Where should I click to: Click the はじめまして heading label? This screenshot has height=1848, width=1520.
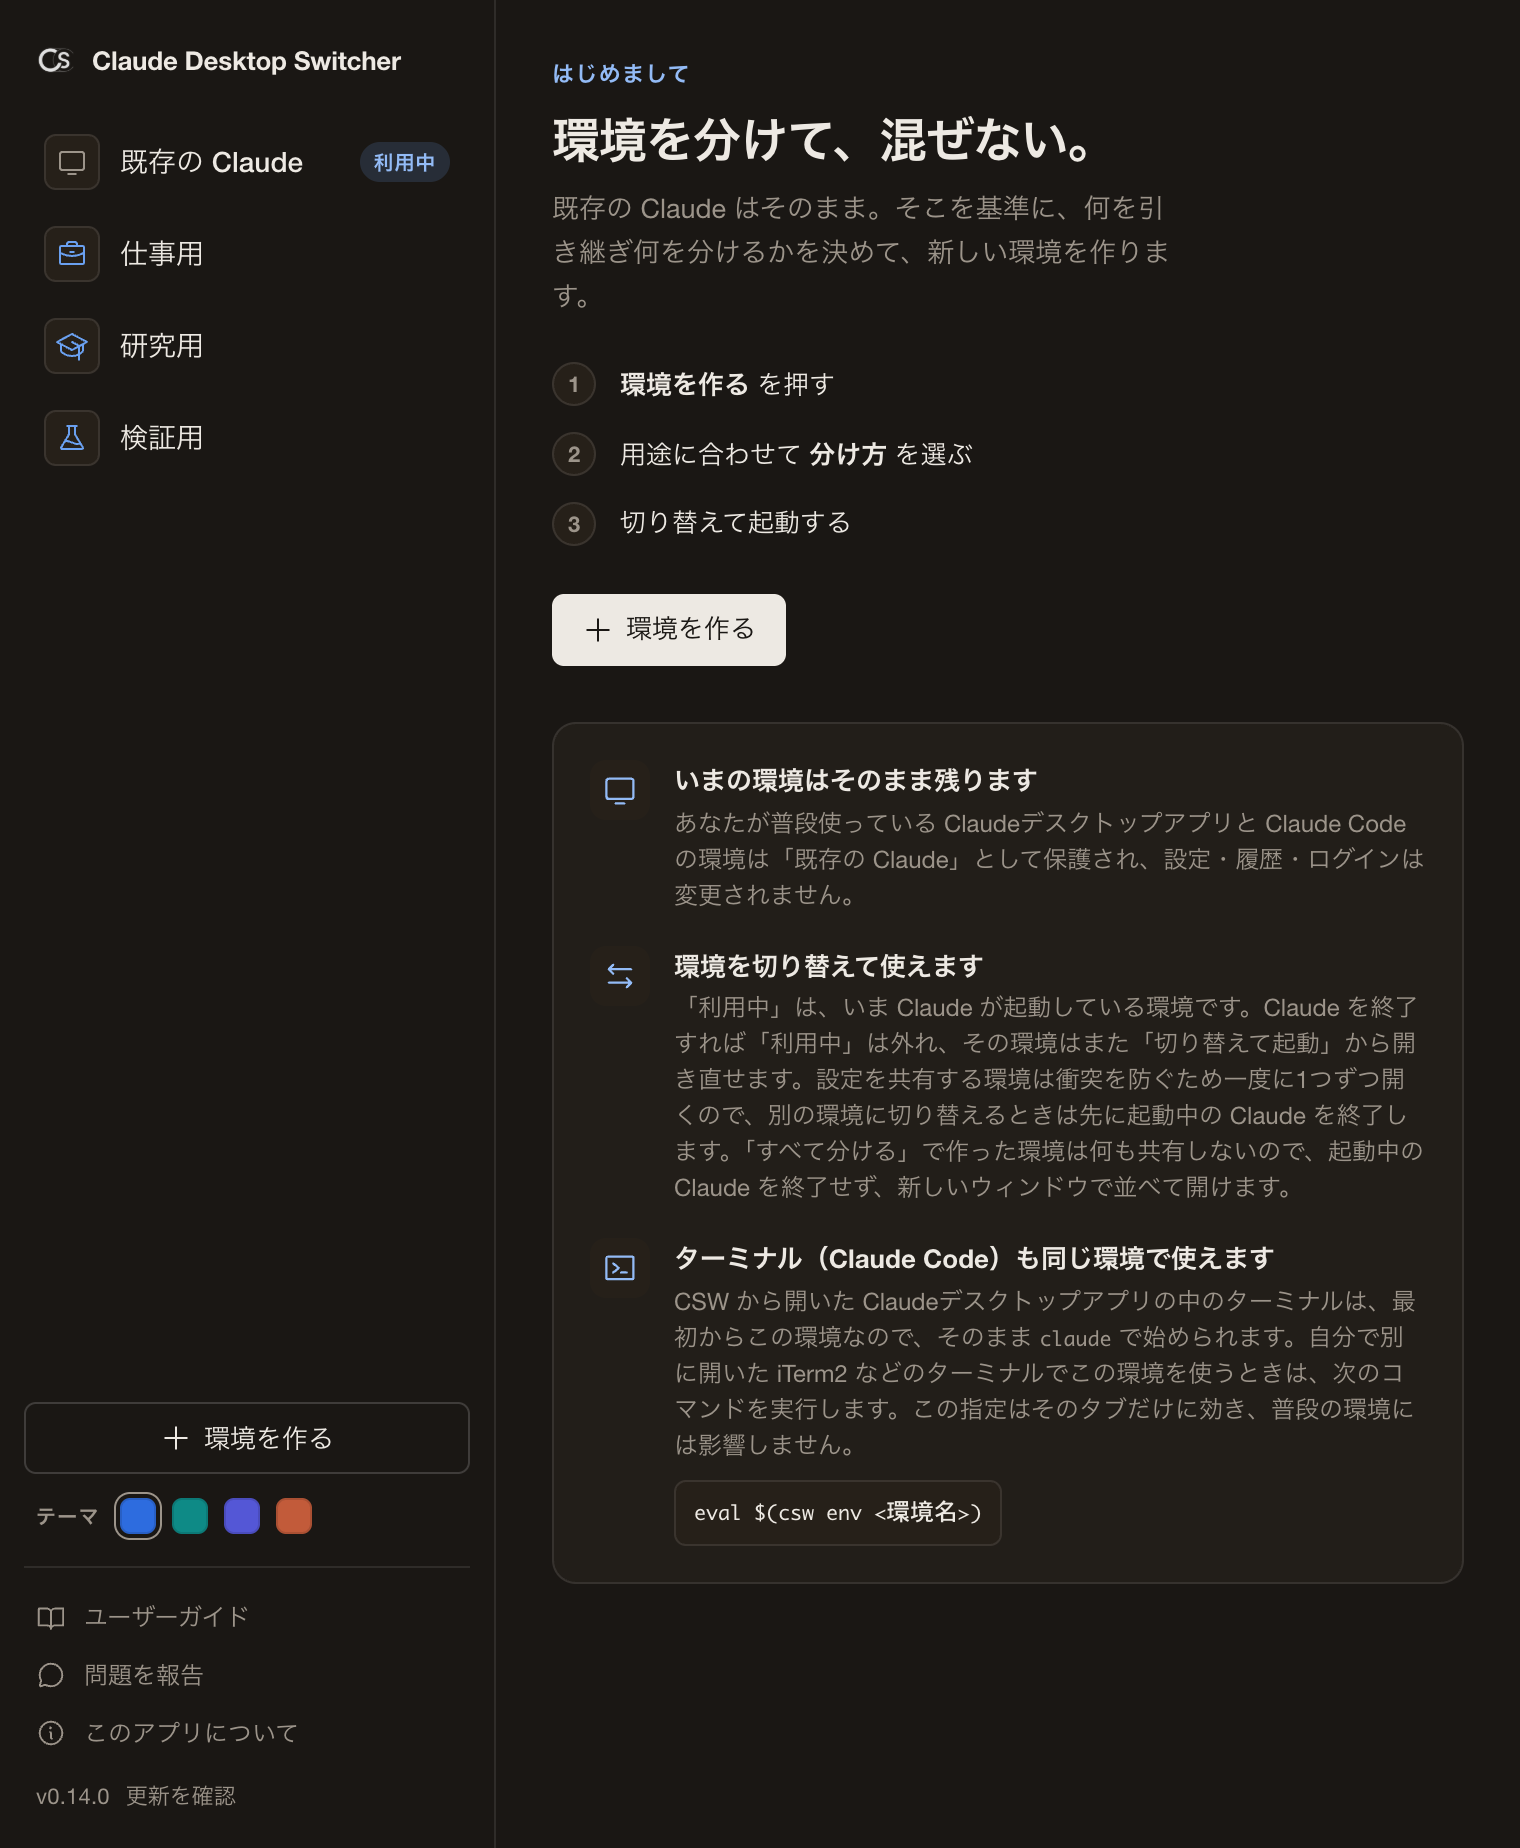[x=621, y=74]
